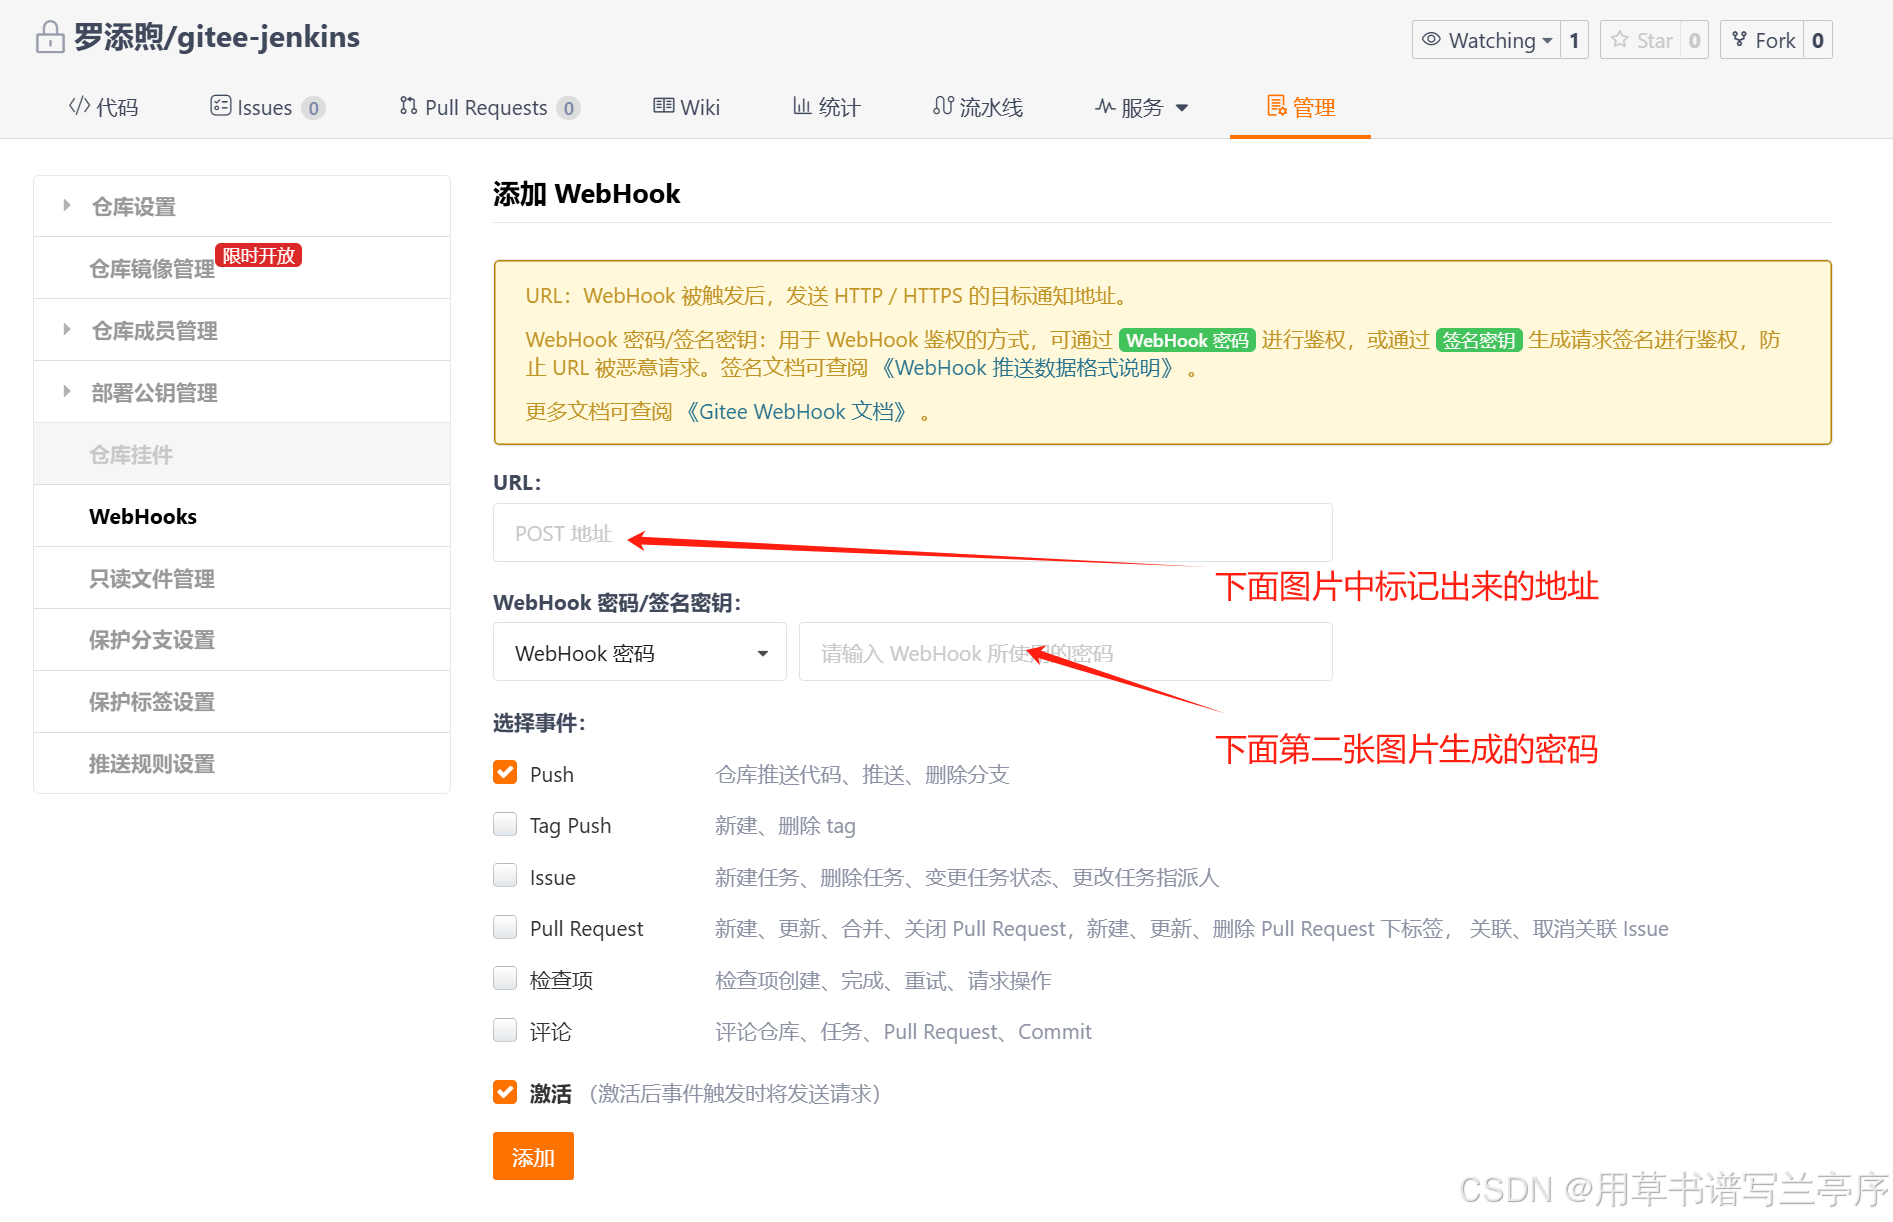
Task: Enable the Tag Push event checkbox
Action: 505,824
